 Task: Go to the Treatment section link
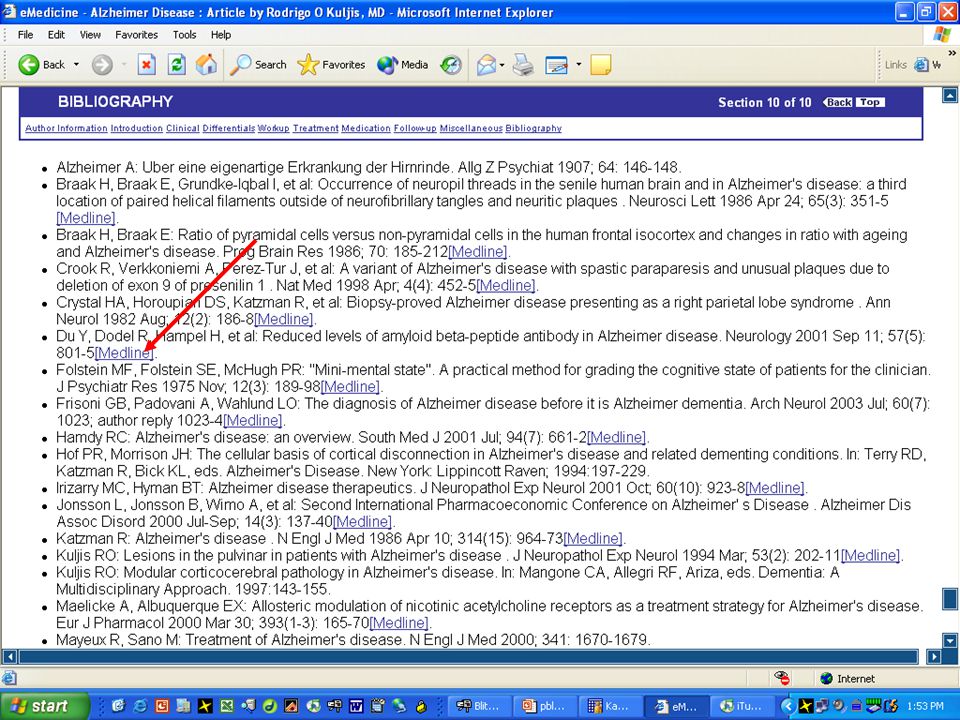click(x=315, y=128)
